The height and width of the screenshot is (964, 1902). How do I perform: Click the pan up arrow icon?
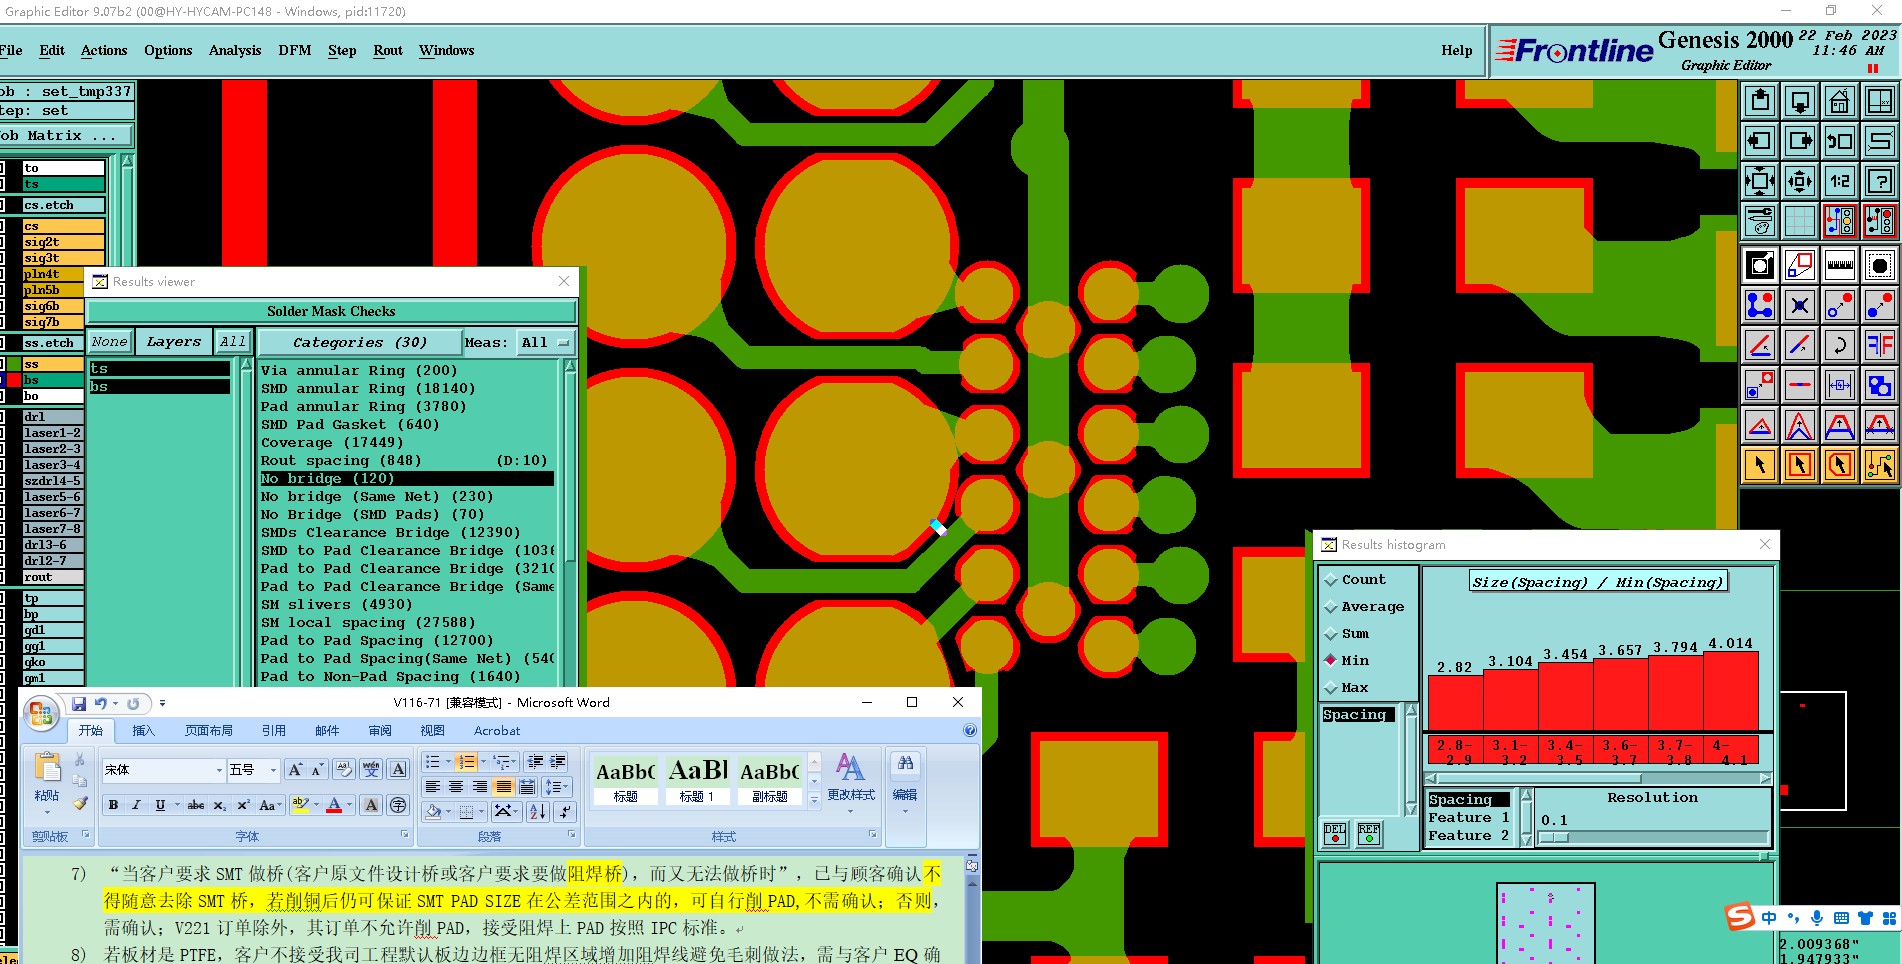(1760, 101)
